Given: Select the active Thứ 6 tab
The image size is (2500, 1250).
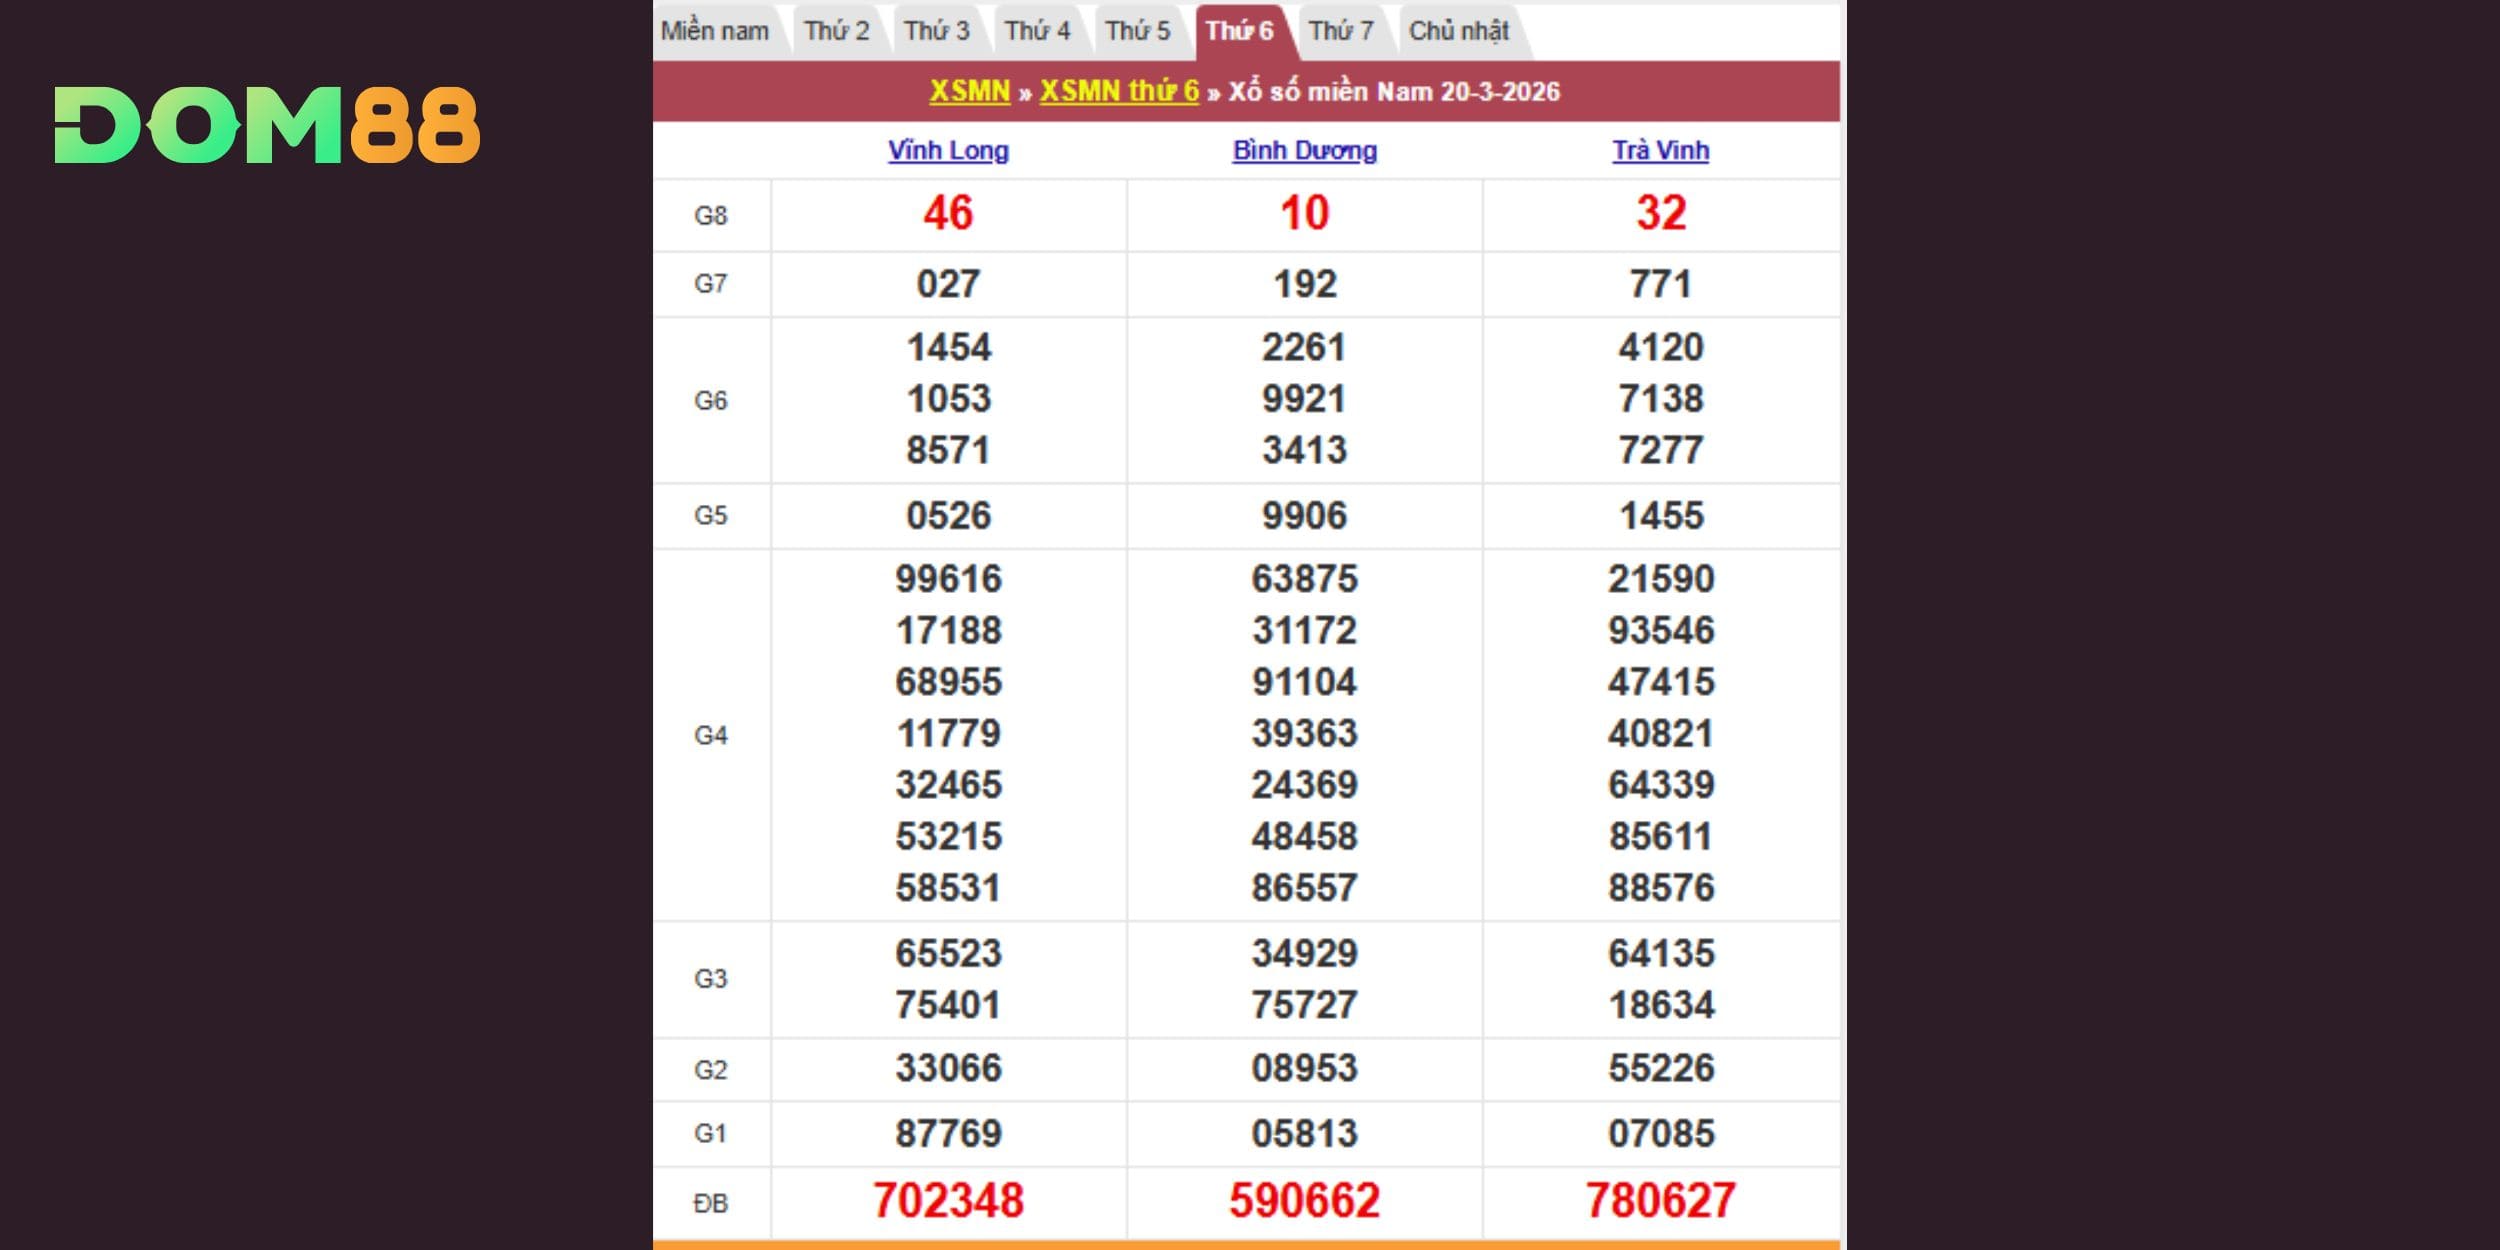Looking at the screenshot, I should pyautogui.click(x=1239, y=31).
